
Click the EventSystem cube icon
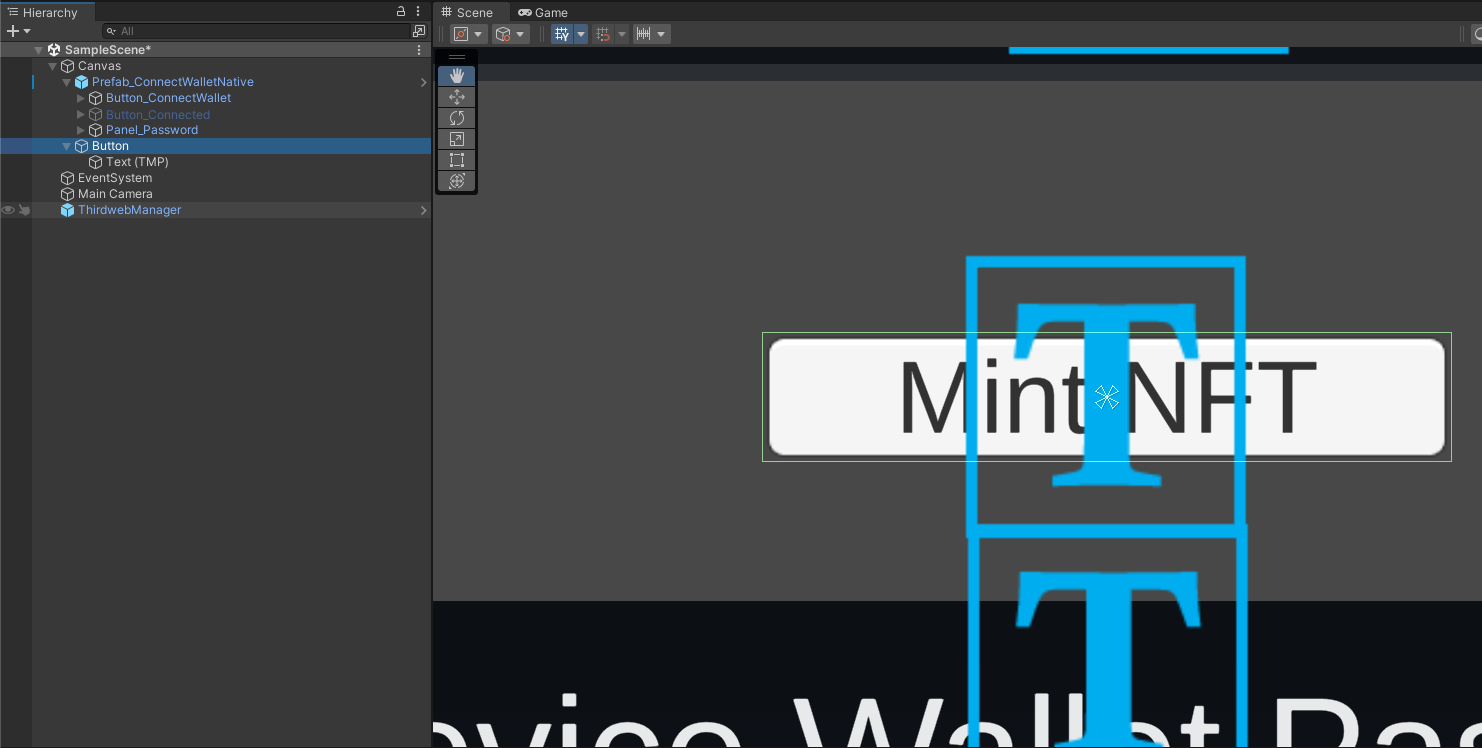68,178
